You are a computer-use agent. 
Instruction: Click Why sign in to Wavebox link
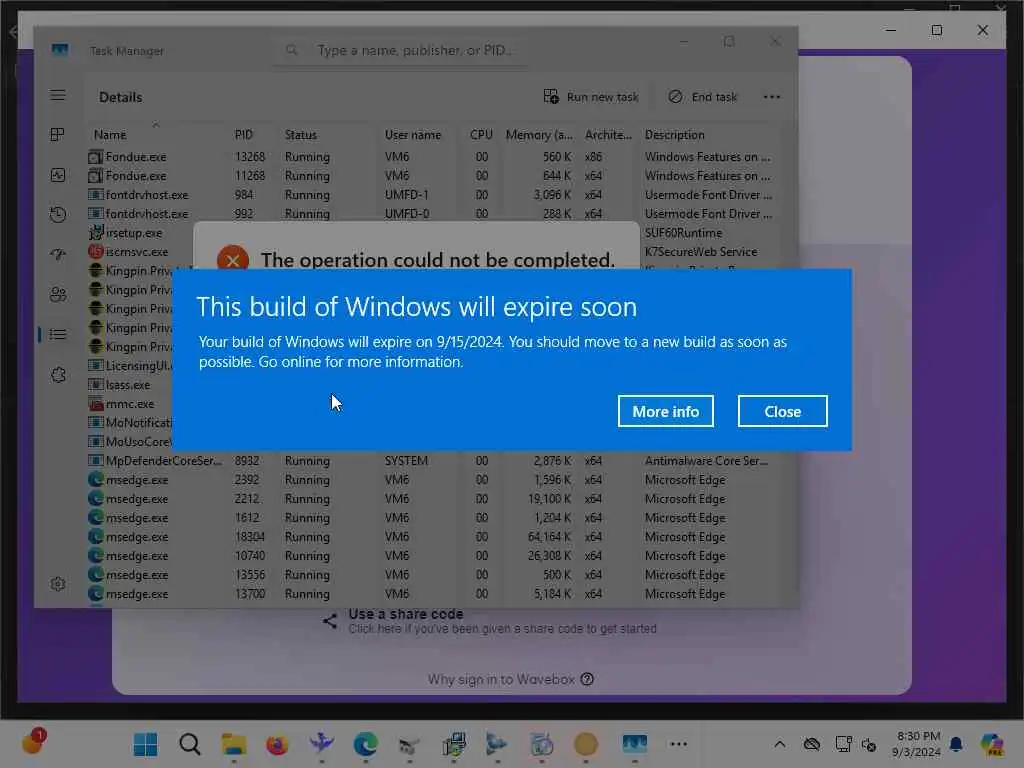[511, 679]
